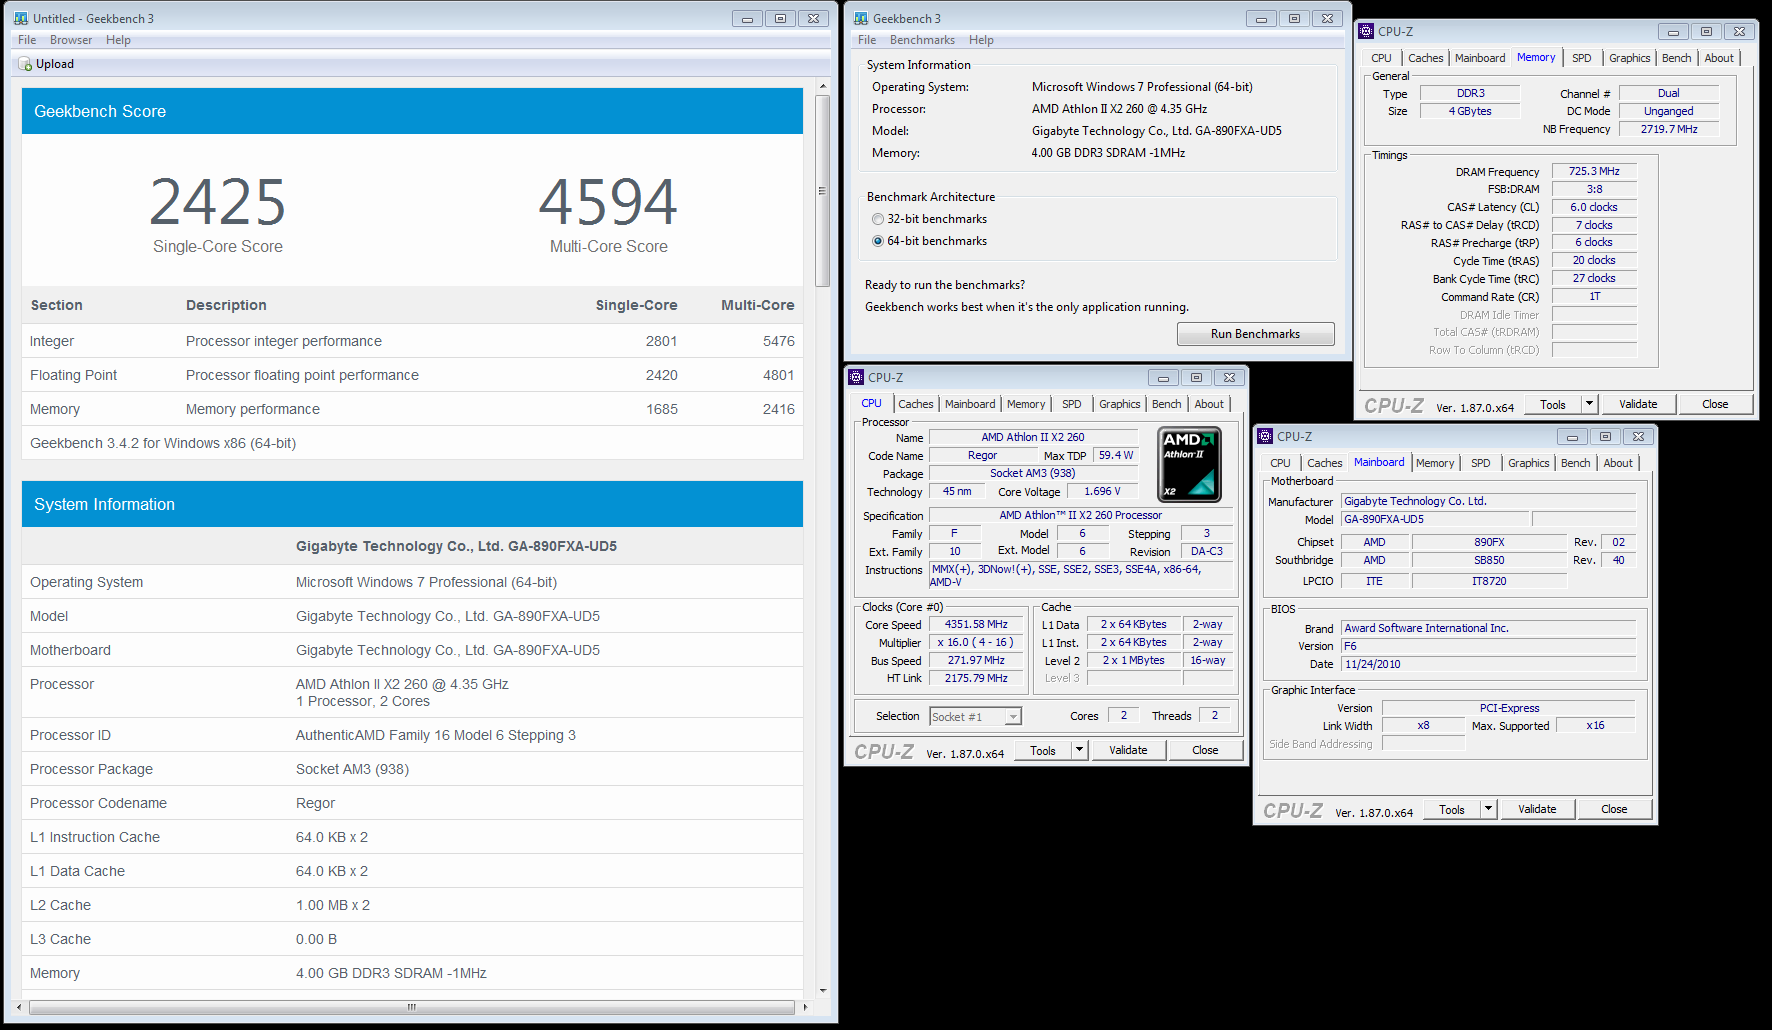Minimize the Geekbench 3 benchmark setup window

pyautogui.click(x=1261, y=18)
